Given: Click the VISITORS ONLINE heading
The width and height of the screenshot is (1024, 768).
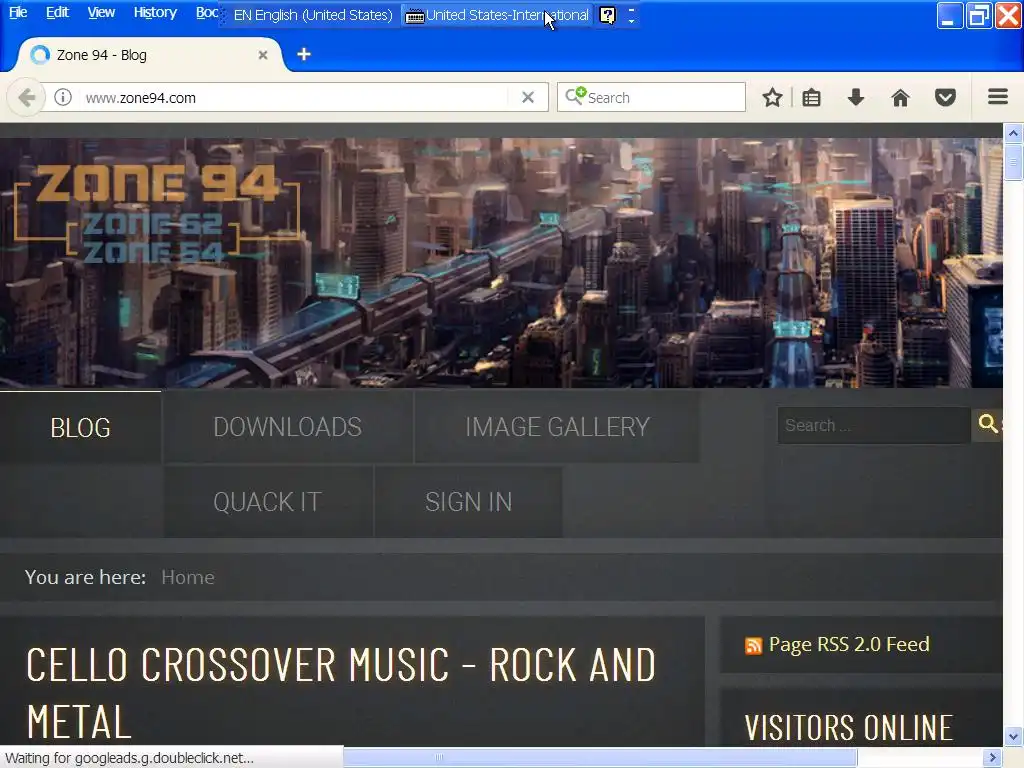Looking at the screenshot, I should [x=848, y=728].
